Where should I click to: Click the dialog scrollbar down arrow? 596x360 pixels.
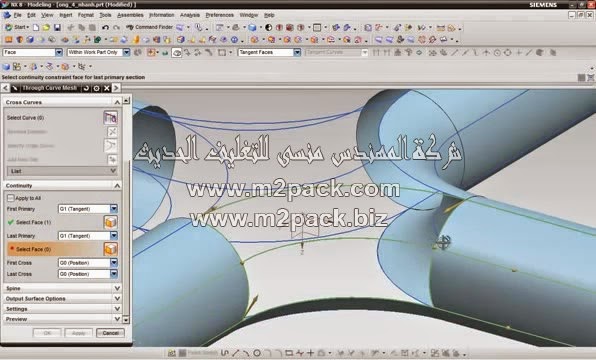click(x=126, y=320)
